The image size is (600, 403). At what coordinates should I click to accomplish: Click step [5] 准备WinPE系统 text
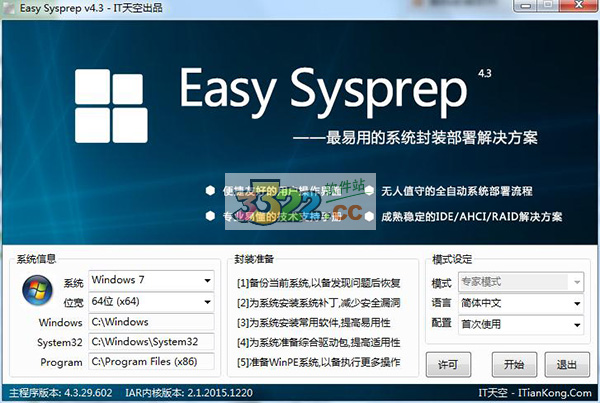[x=318, y=362]
